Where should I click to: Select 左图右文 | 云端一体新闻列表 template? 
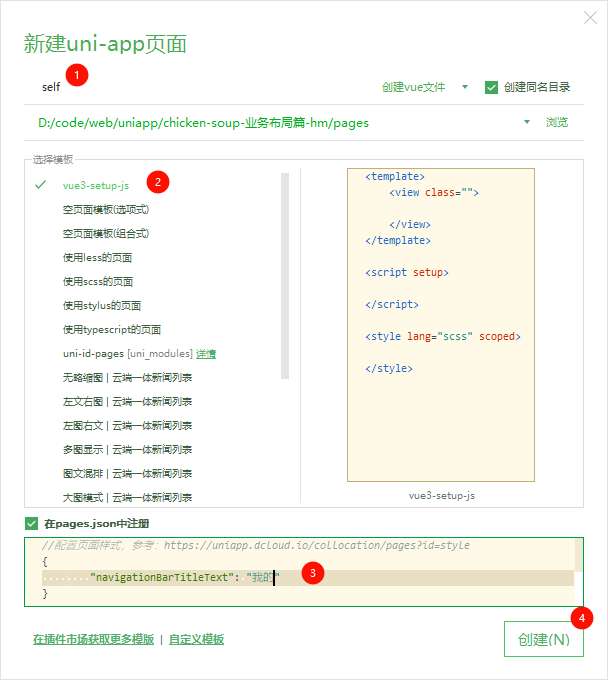127,425
